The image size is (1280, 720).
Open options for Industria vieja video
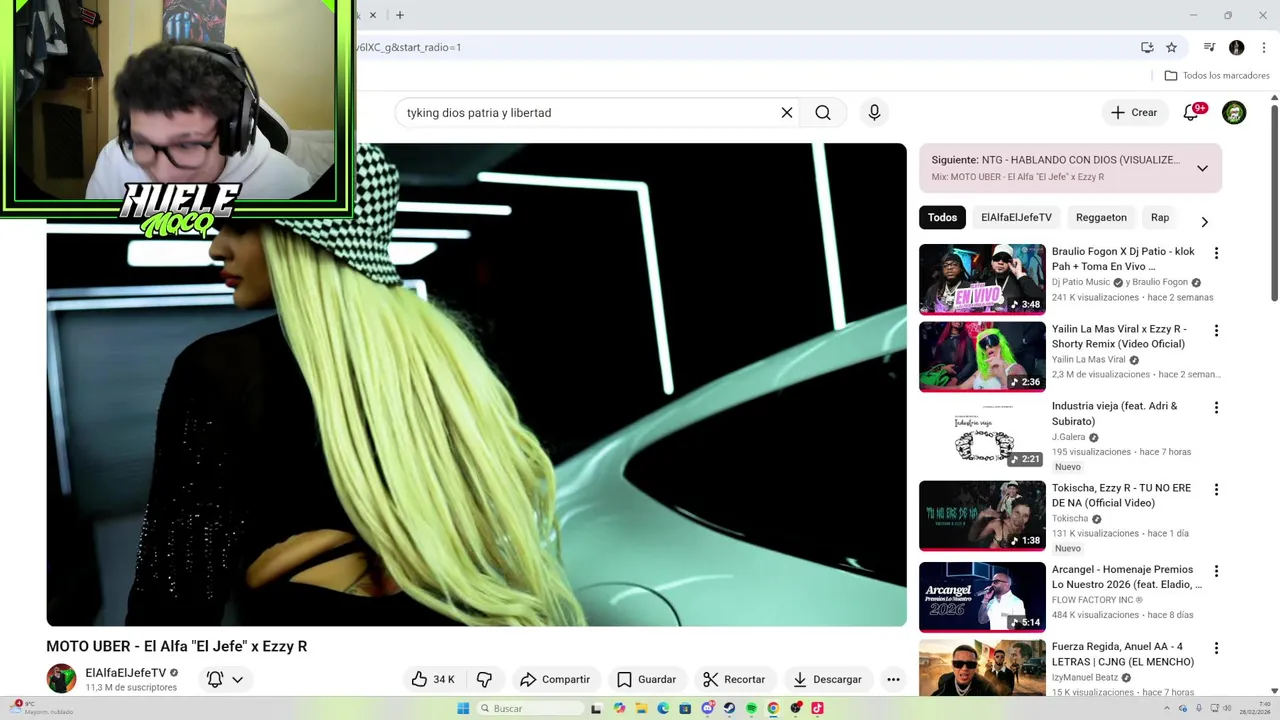pos(1216,407)
